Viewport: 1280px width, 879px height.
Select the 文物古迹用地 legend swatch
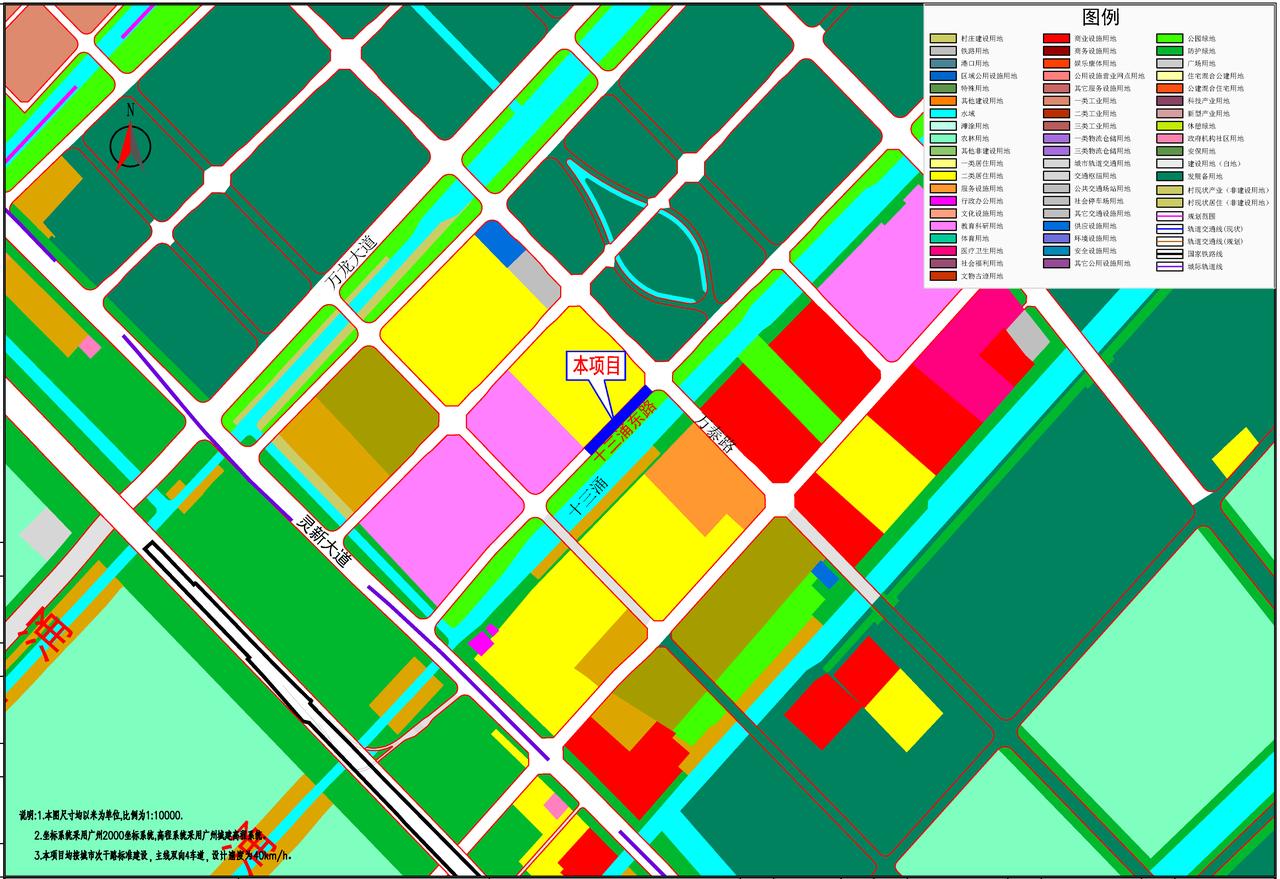(943, 276)
